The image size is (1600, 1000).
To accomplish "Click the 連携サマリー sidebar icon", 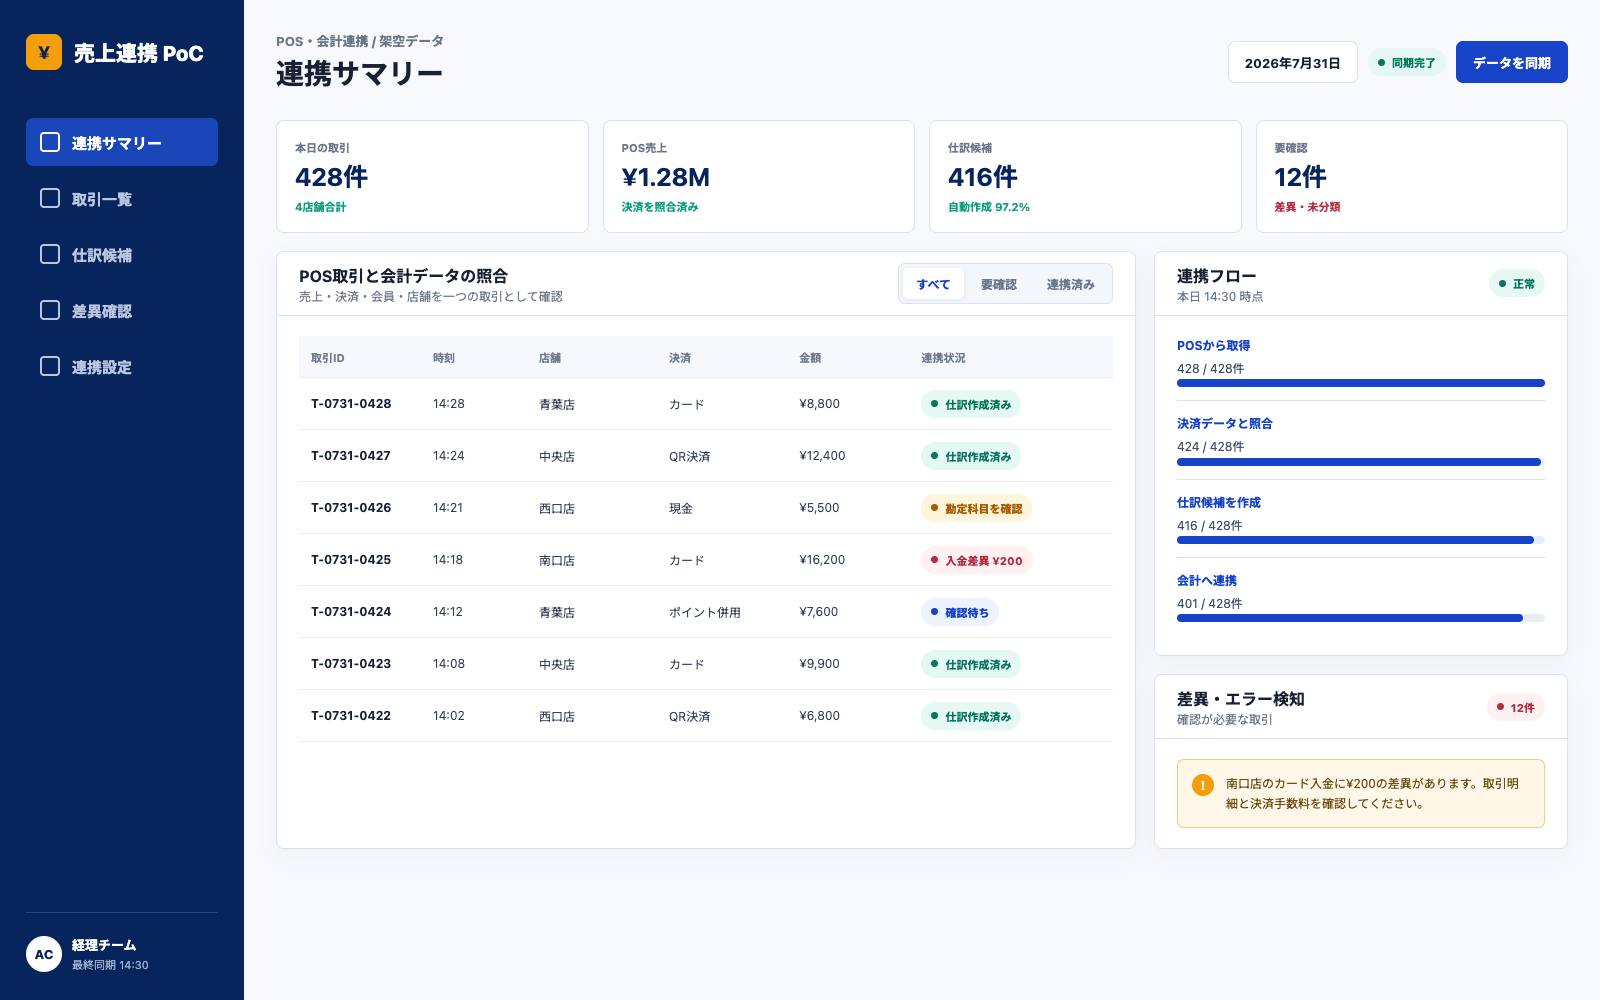I will pos(50,142).
